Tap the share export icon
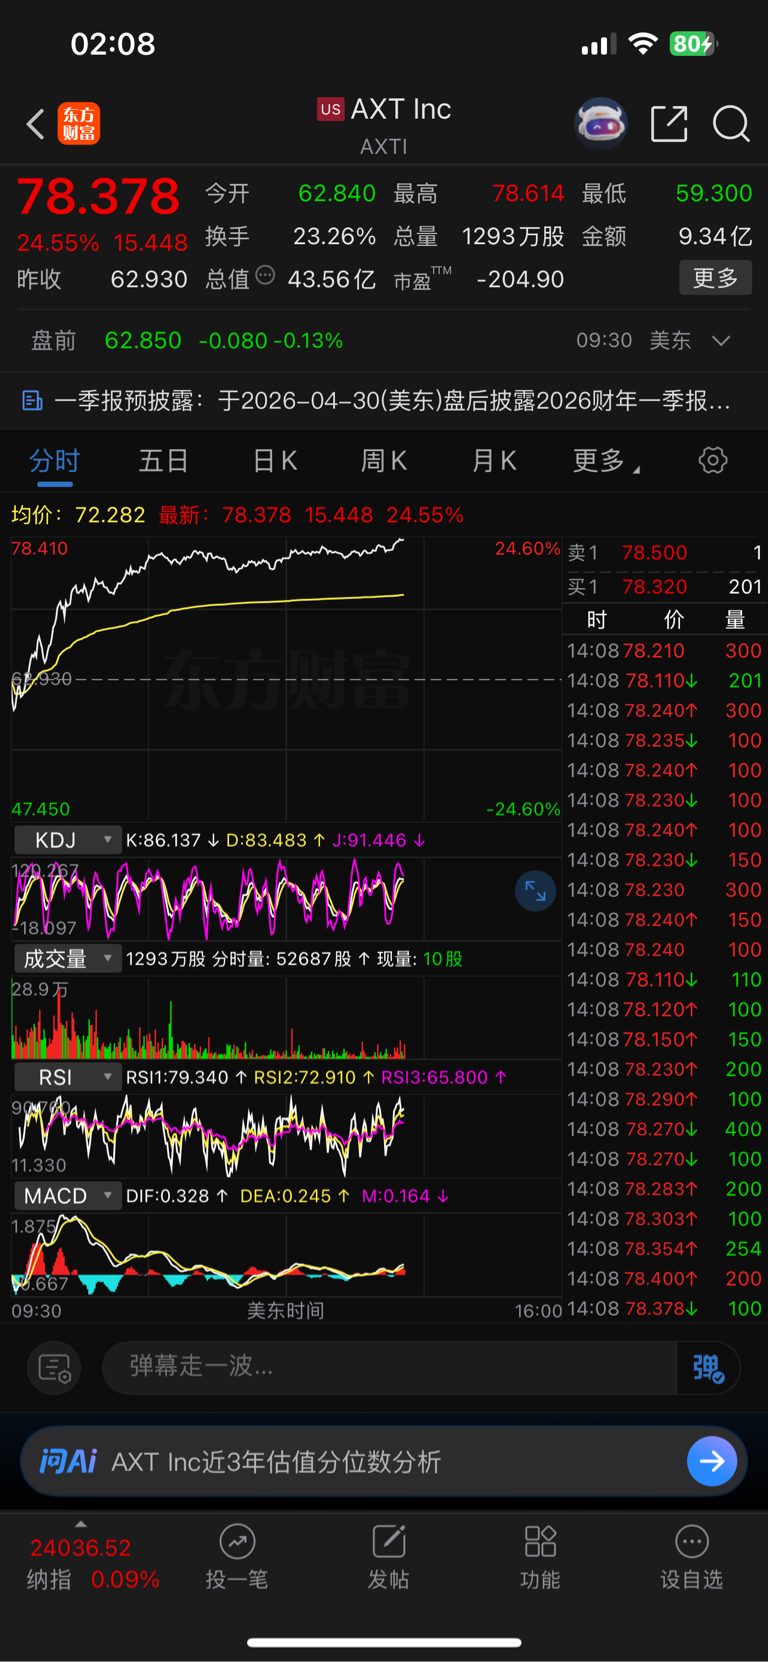 point(669,124)
